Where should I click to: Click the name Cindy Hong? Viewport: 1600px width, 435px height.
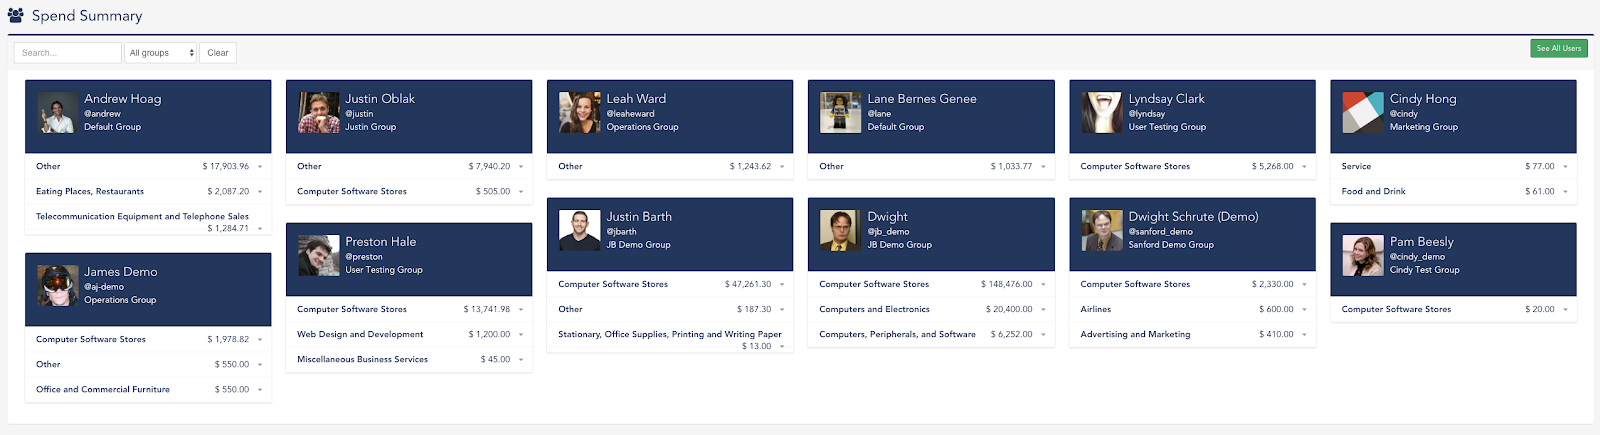(x=1423, y=99)
